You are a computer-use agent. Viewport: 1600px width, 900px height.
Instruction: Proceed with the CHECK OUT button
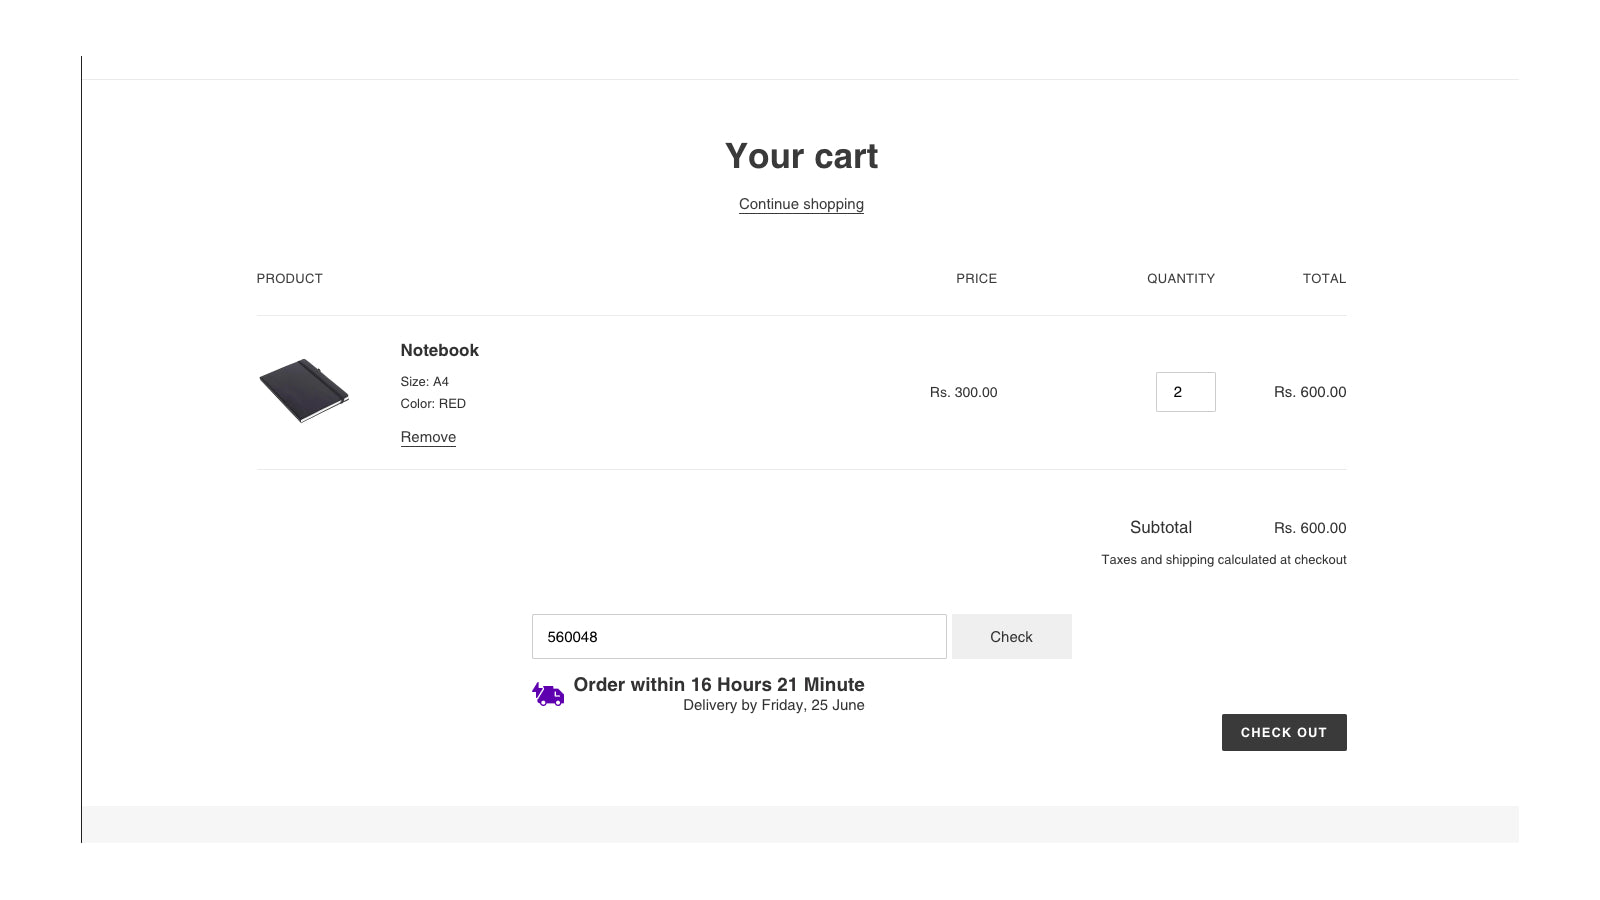(1283, 732)
